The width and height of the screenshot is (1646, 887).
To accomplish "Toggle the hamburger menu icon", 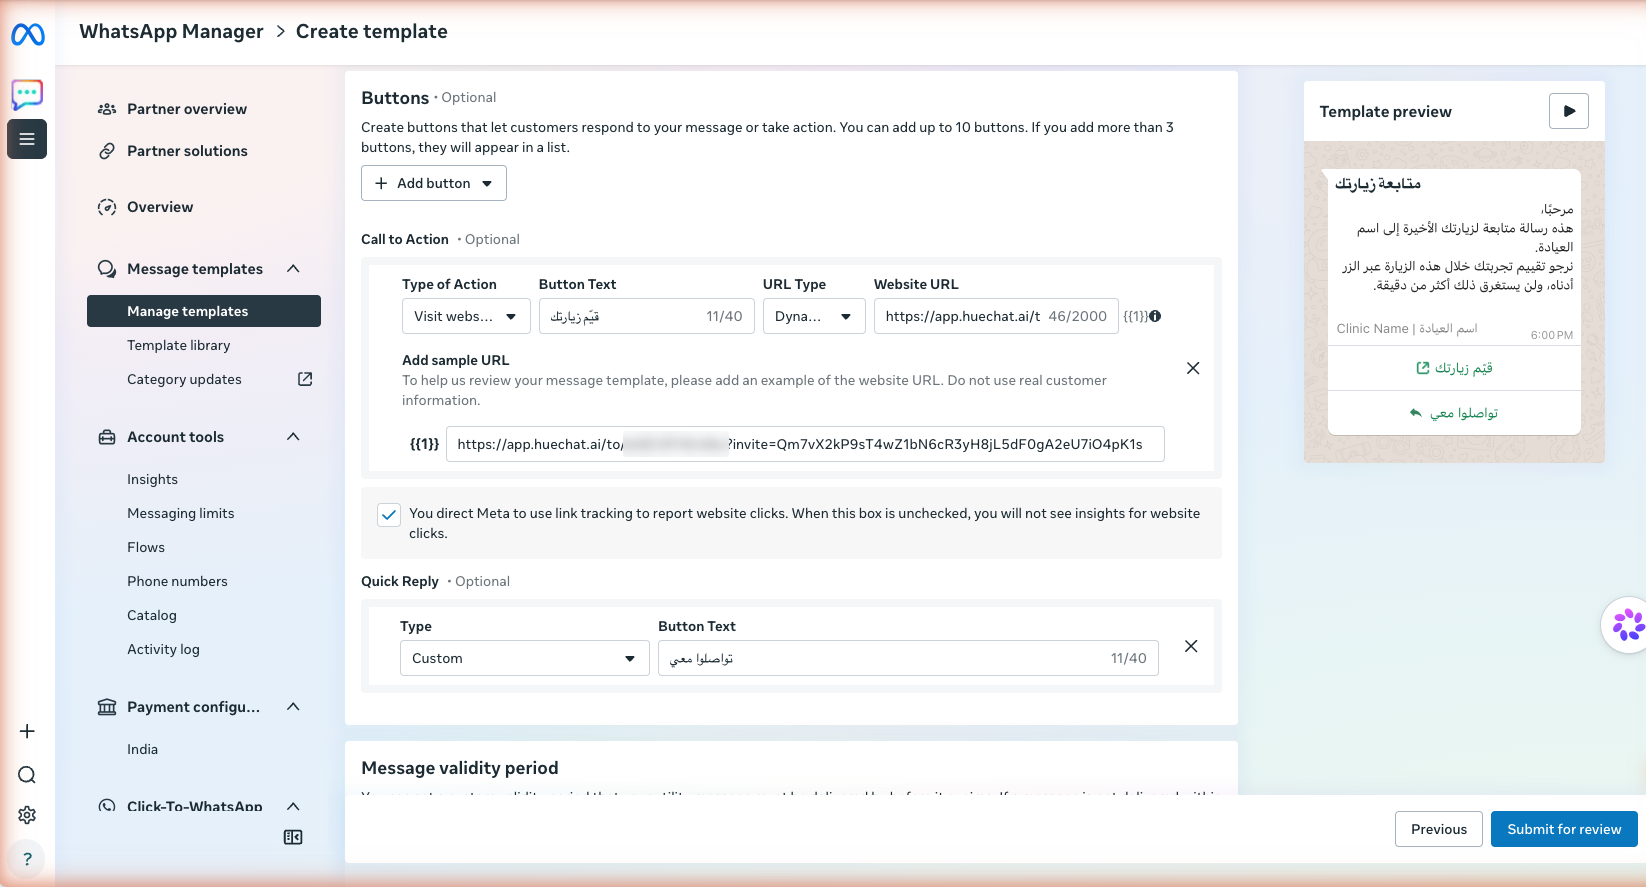I will click(x=27, y=139).
